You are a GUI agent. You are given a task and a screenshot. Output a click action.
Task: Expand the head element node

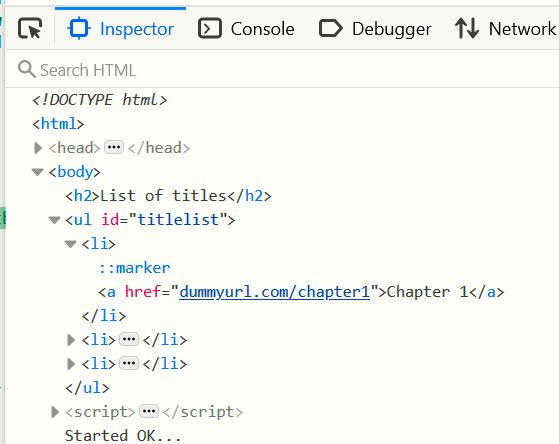click(x=37, y=148)
